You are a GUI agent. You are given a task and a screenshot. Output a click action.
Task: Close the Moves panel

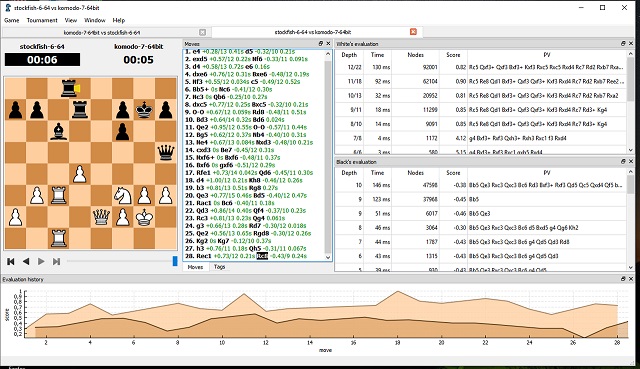point(328,44)
